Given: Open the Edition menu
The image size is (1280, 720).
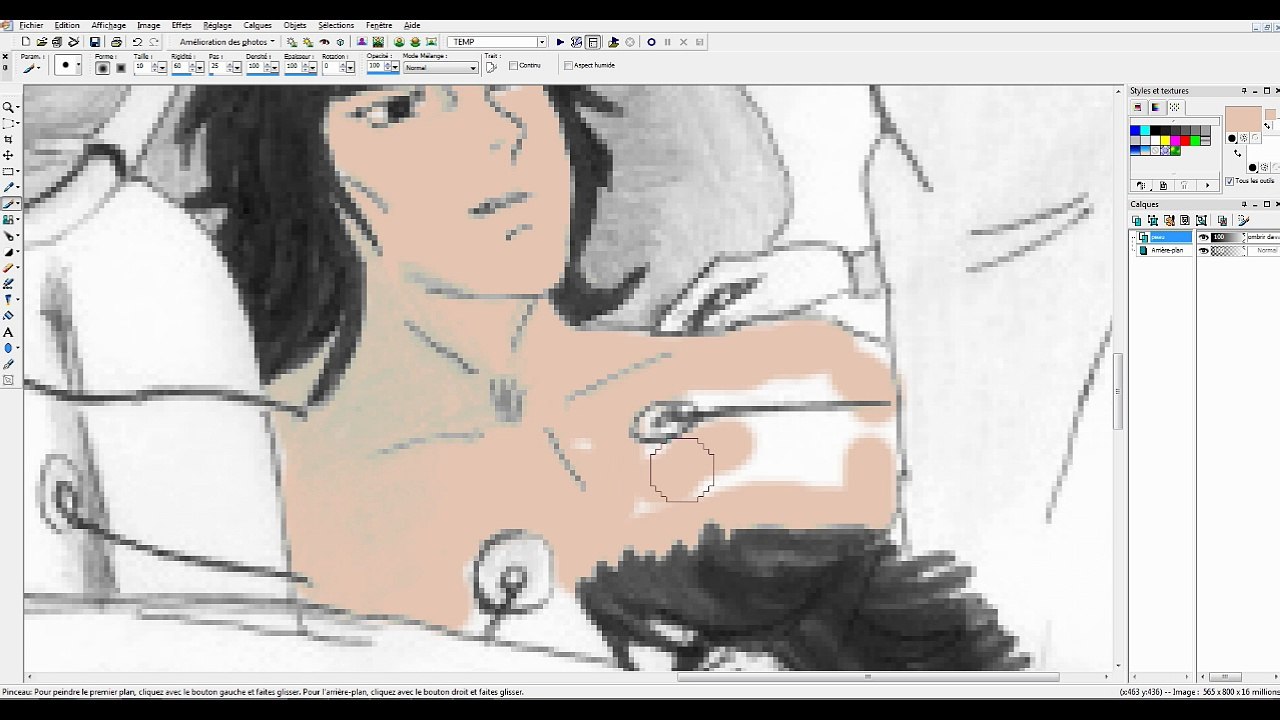Looking at the screenshot, I should click(67, 25).
